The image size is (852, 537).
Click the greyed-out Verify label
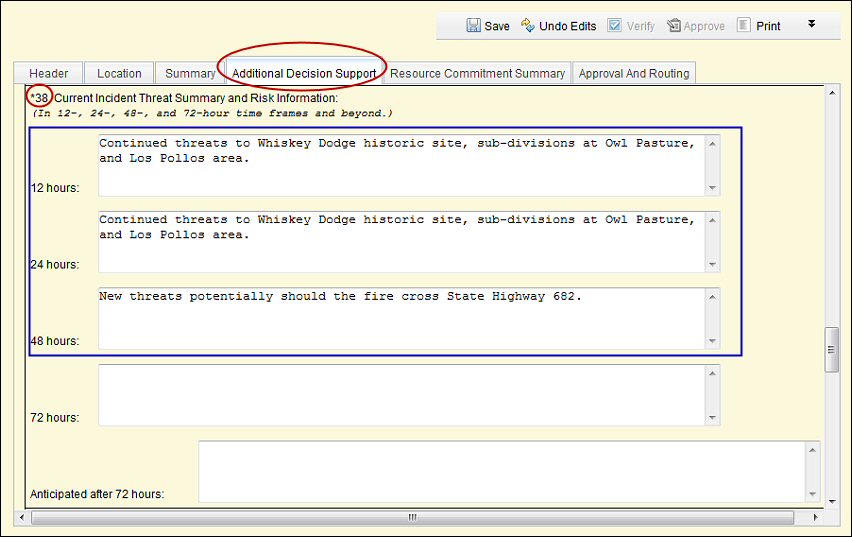(x=641, y=26)
